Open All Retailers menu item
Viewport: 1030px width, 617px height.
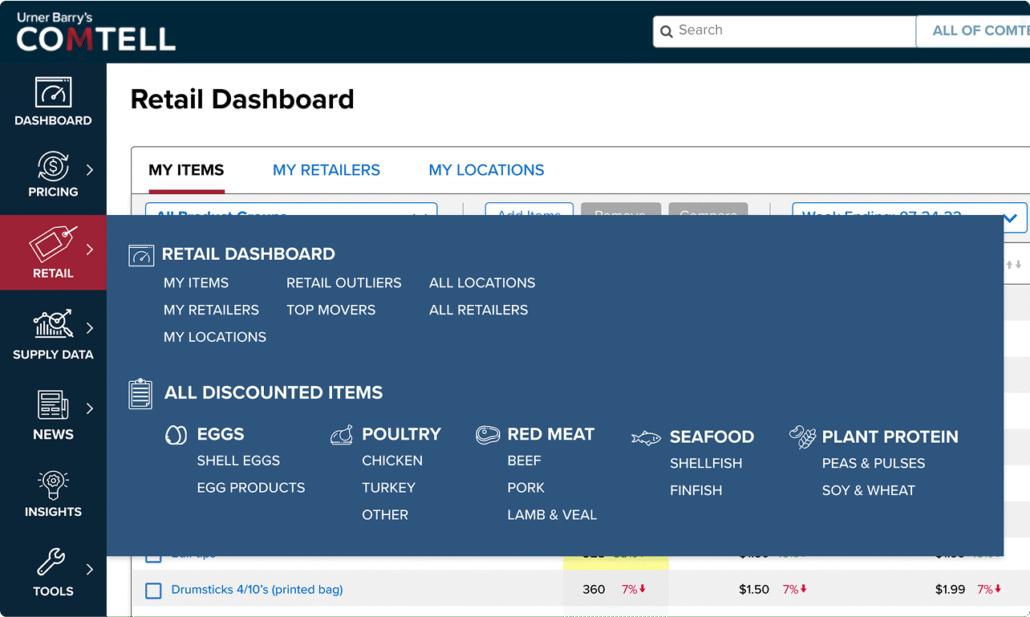478,310
